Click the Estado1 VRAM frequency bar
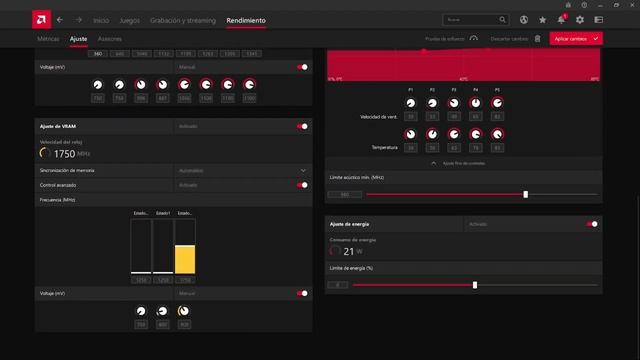The height and width of the screenshot is (360, 640). click(x=163, y=247)
